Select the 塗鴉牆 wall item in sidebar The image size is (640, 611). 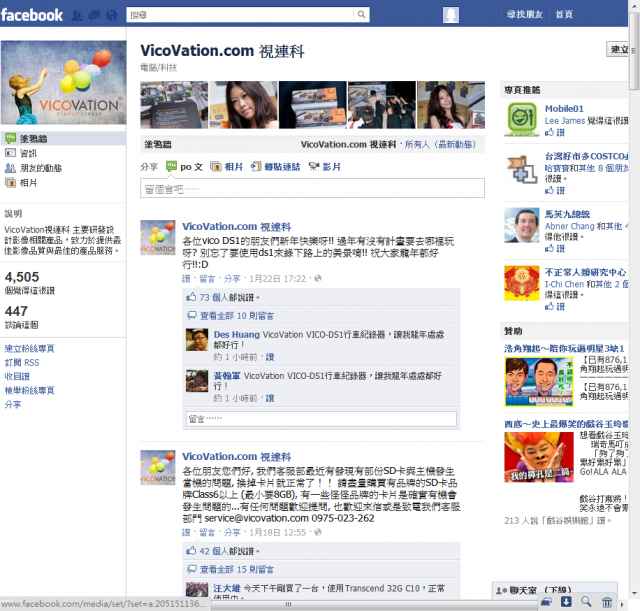coord(63,139)
